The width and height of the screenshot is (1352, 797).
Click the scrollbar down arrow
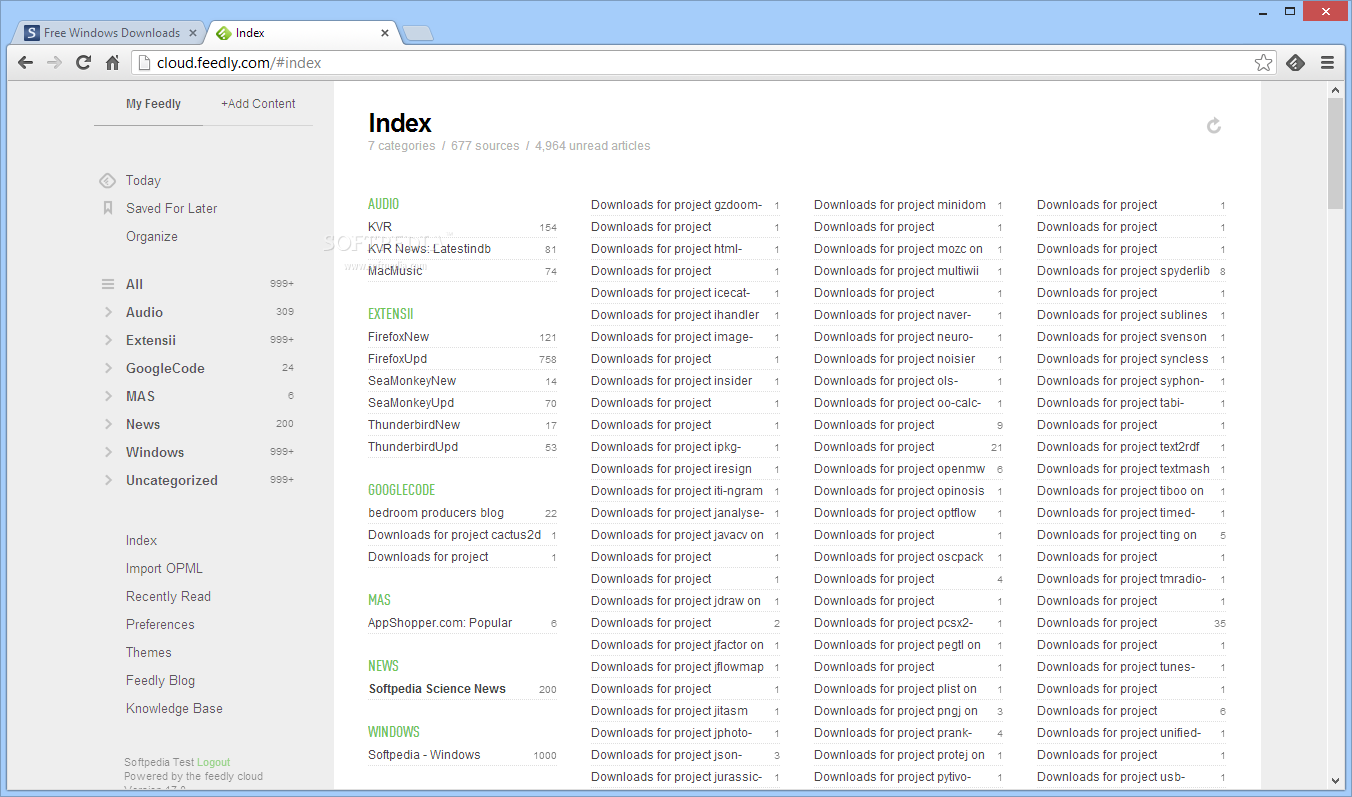tap(1335, 780)
